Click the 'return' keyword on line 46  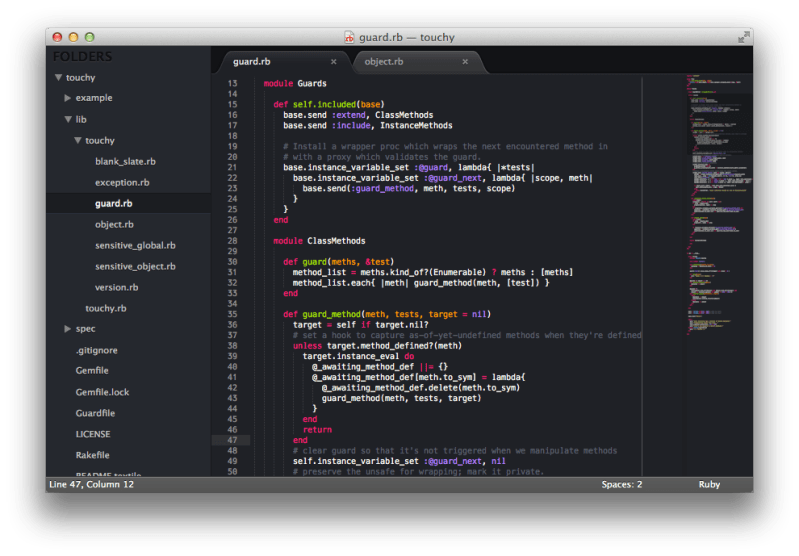point(317,430)
